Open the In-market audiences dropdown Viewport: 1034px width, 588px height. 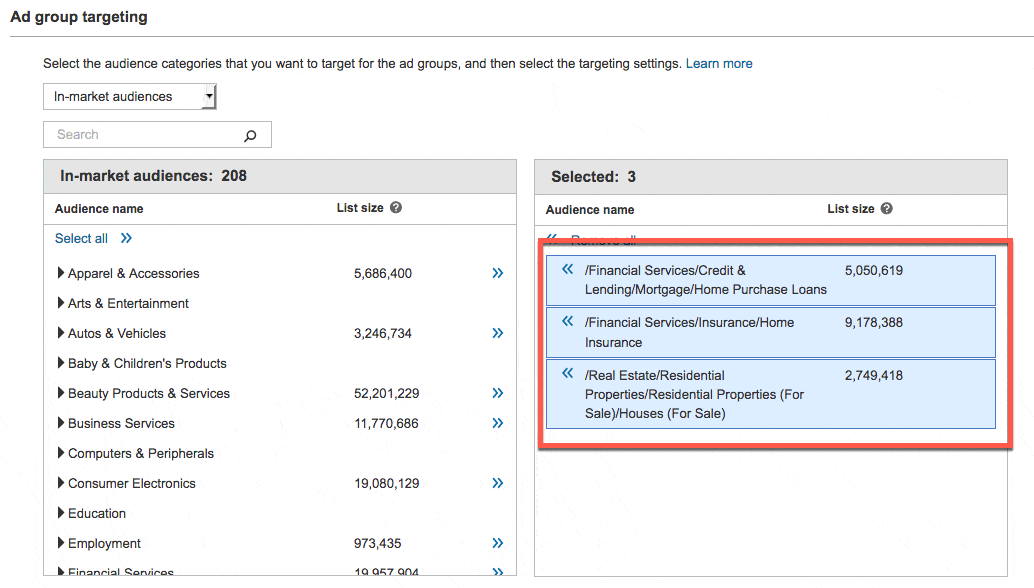click(130, 97)
